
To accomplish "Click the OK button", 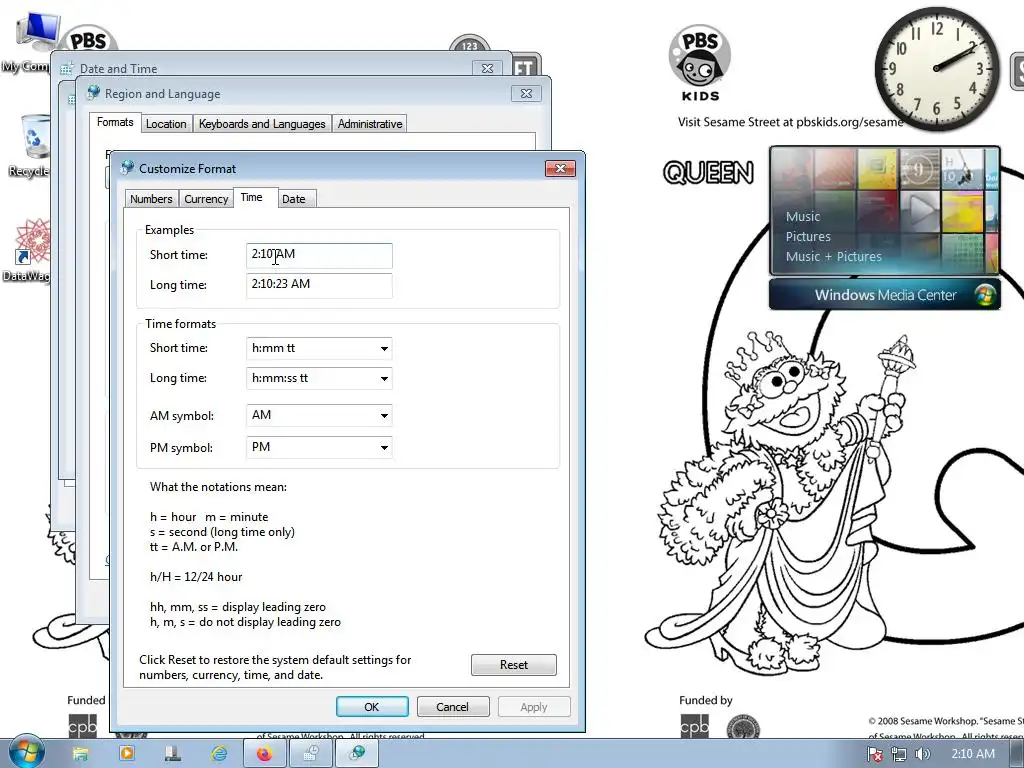I will (x=372, y=707).
